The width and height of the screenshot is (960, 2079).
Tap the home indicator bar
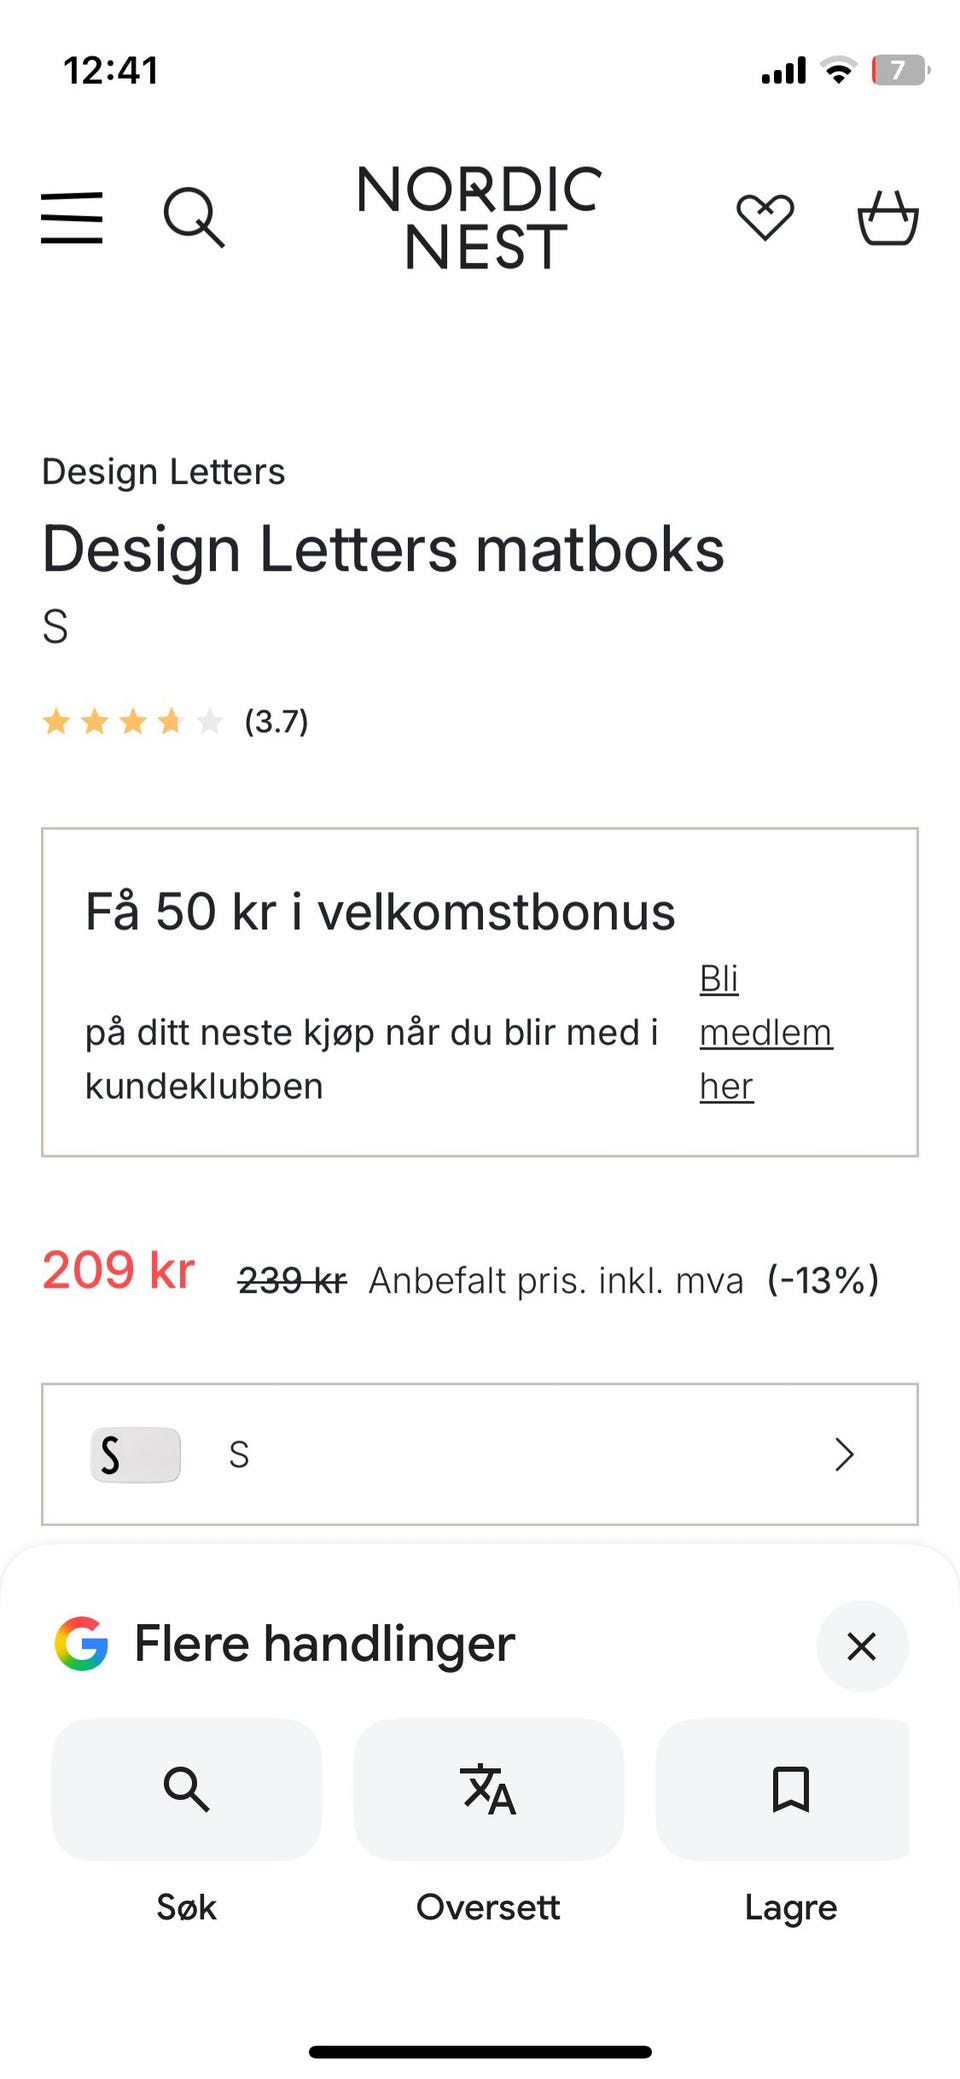[x=480, y=2051]
